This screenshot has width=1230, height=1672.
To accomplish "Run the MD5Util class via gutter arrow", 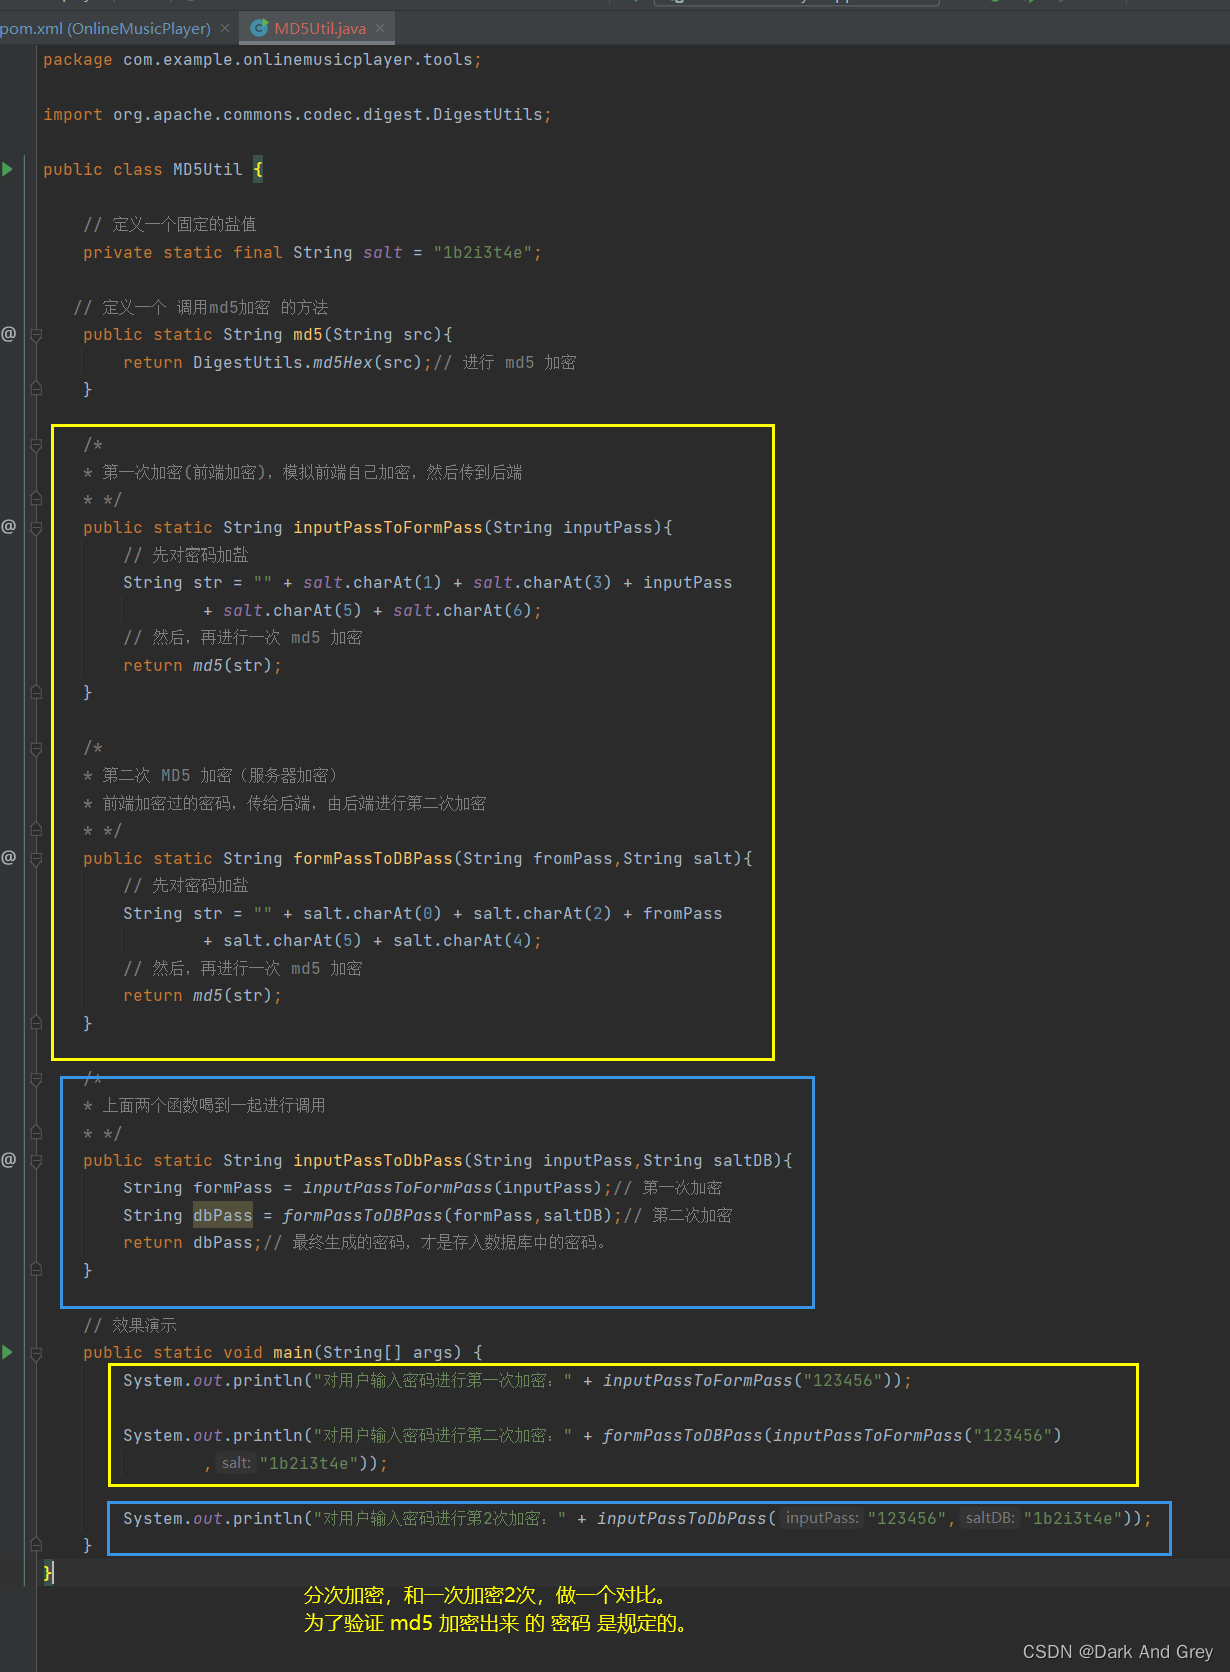I will 8,169.
